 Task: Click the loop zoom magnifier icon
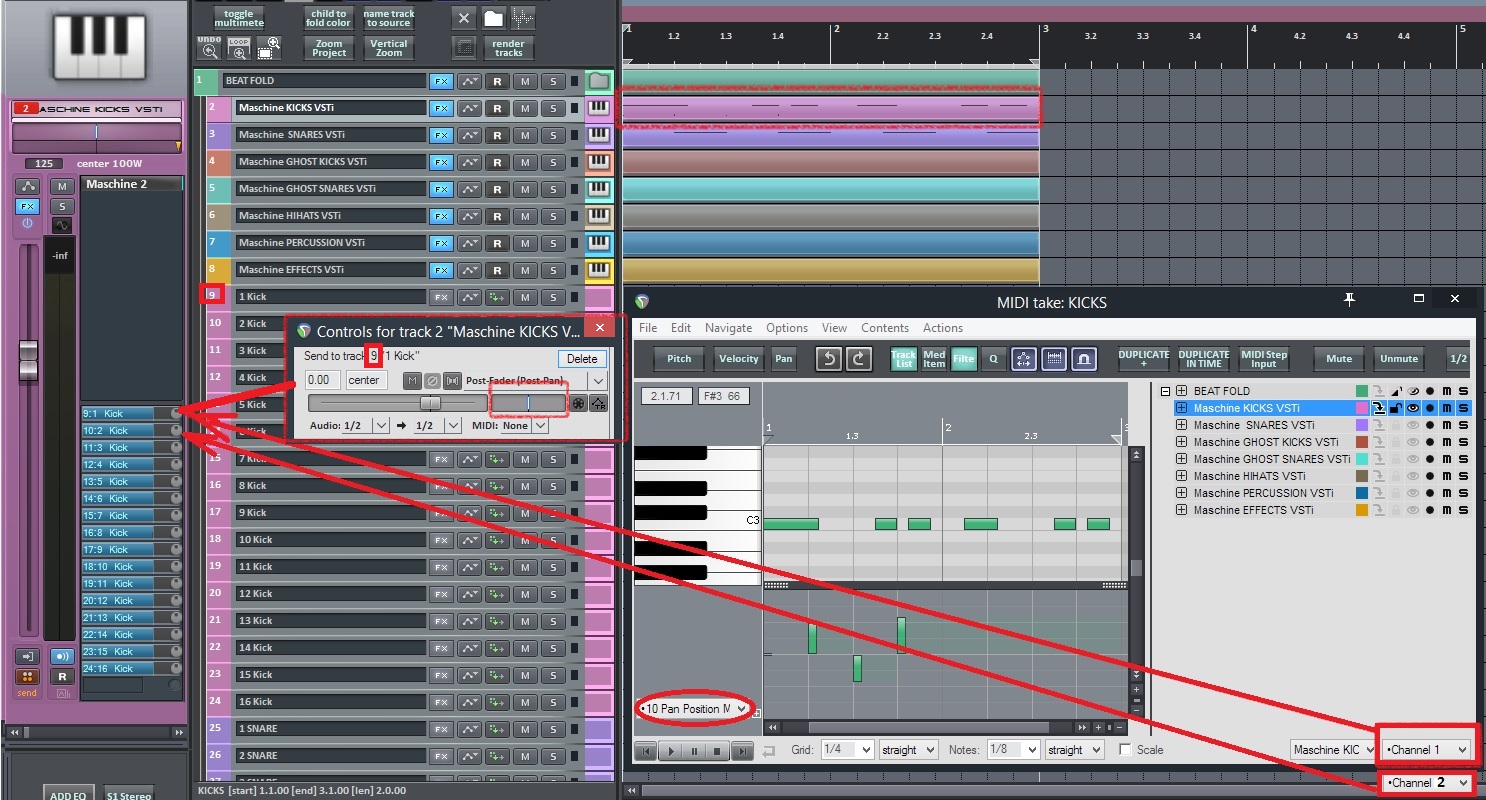238,46
